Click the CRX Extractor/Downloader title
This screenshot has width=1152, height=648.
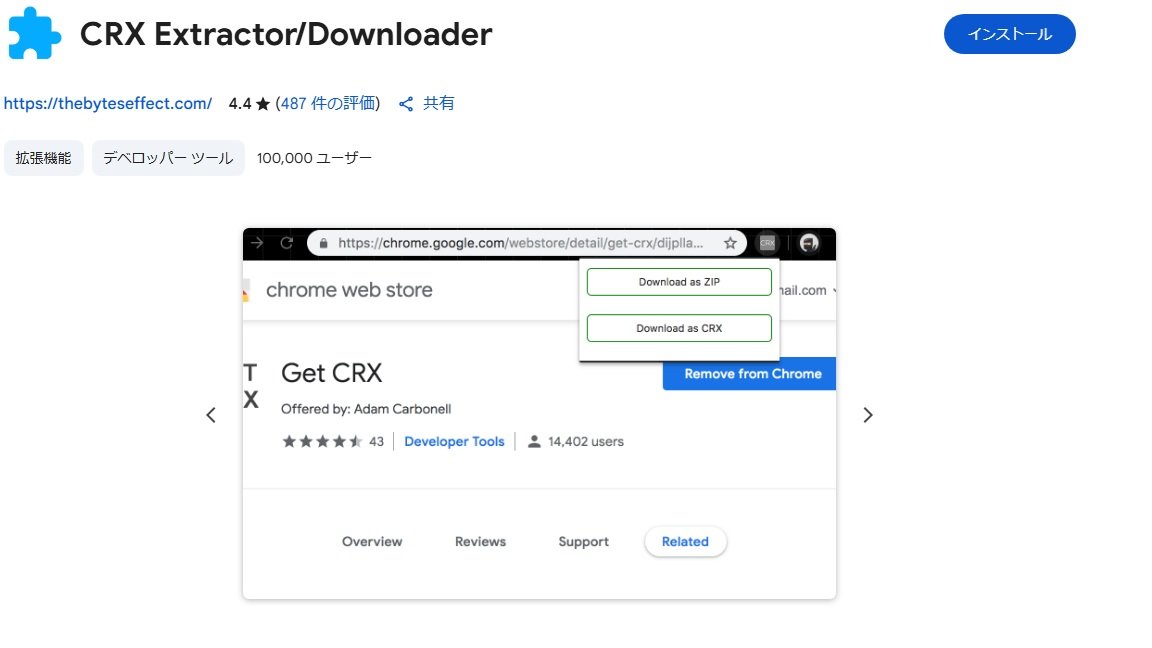[x=286, y=34]
